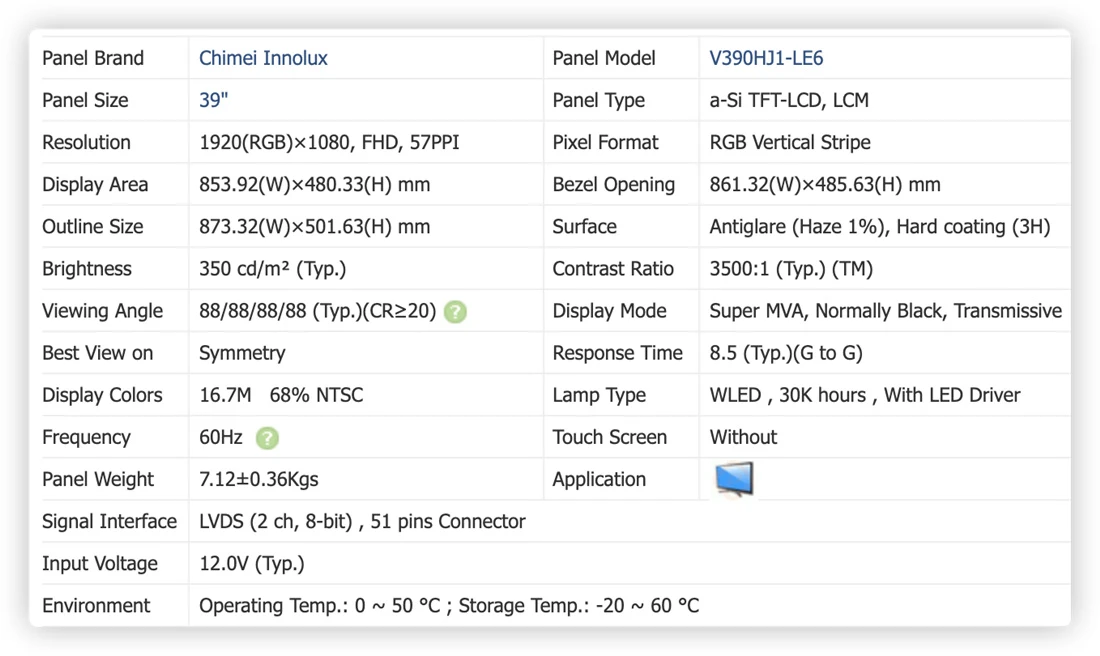Click the '3500:1 (Typ.) (TM)' contrast ratio value
The image size is (1100, 656).
[x=791, y=269]
